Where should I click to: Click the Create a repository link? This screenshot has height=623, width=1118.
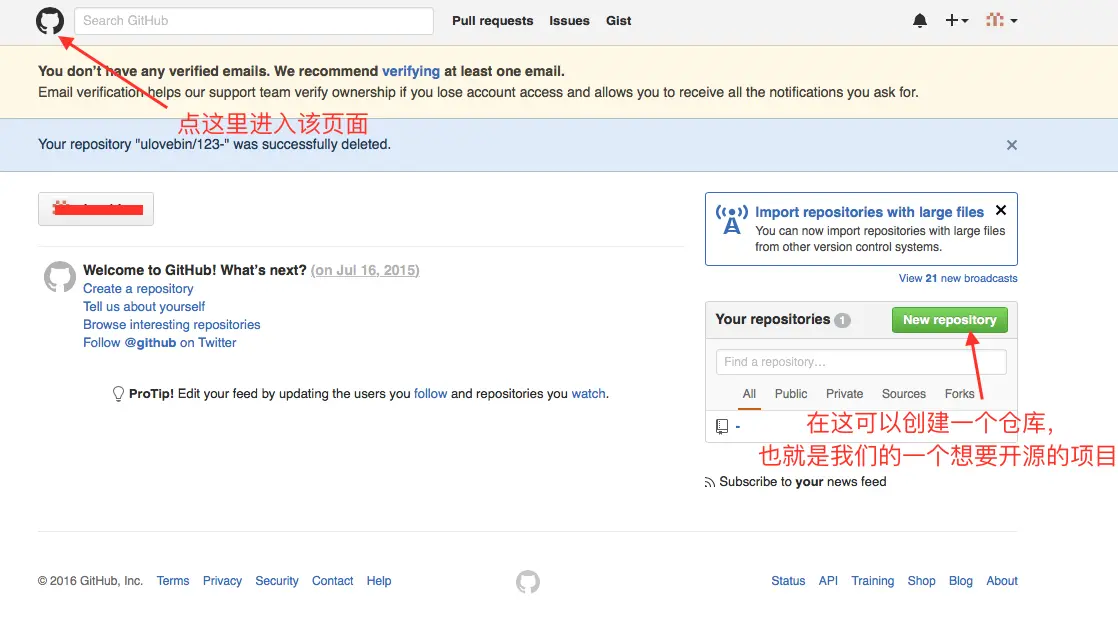pos(138,289)
